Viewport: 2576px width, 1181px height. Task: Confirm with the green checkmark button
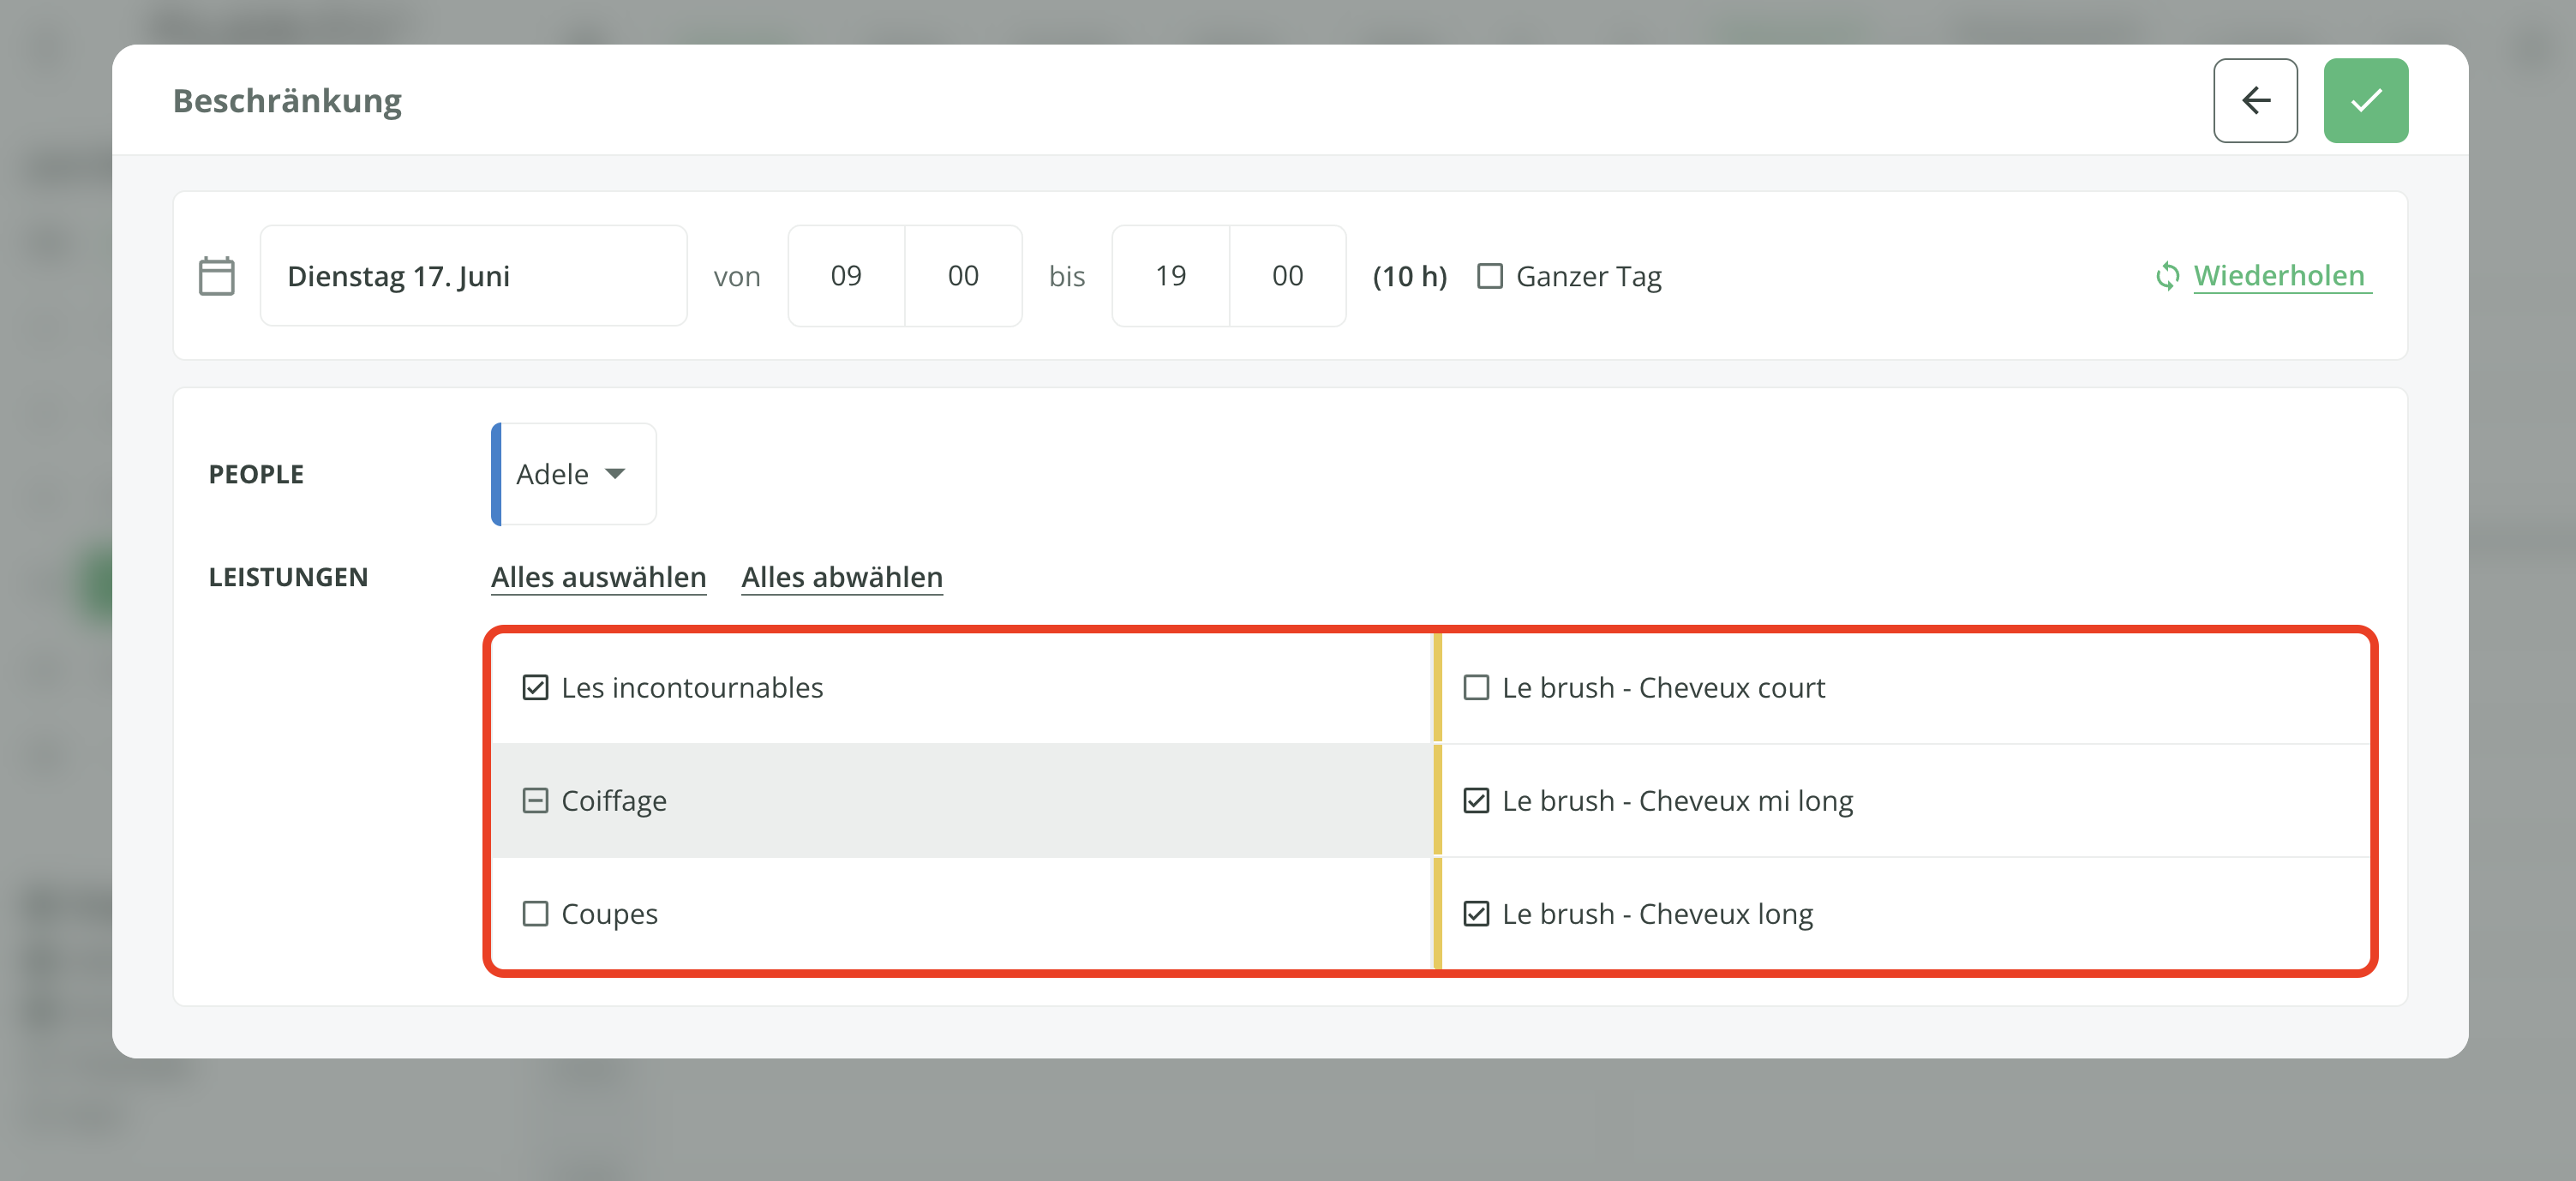click(2364, 100)
